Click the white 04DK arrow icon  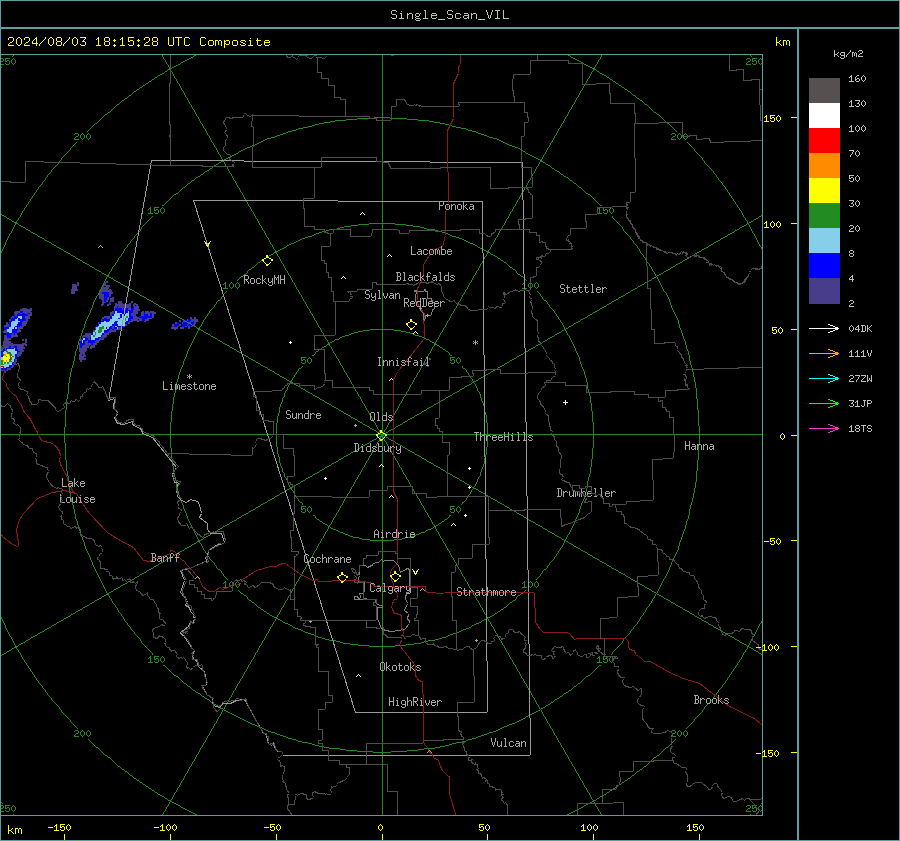(824, 328)
